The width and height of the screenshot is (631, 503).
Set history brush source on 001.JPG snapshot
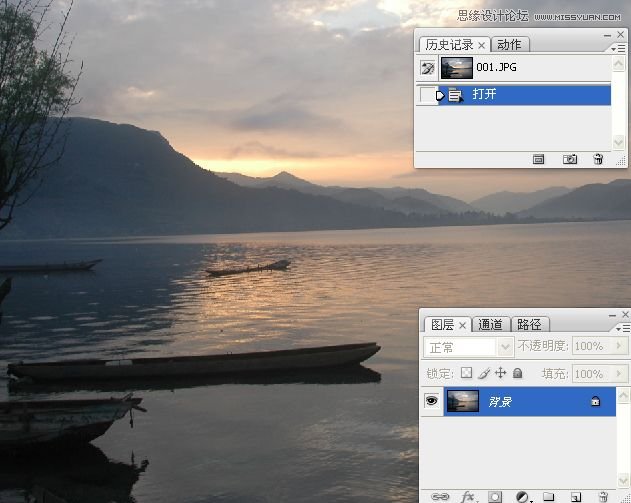427,68
